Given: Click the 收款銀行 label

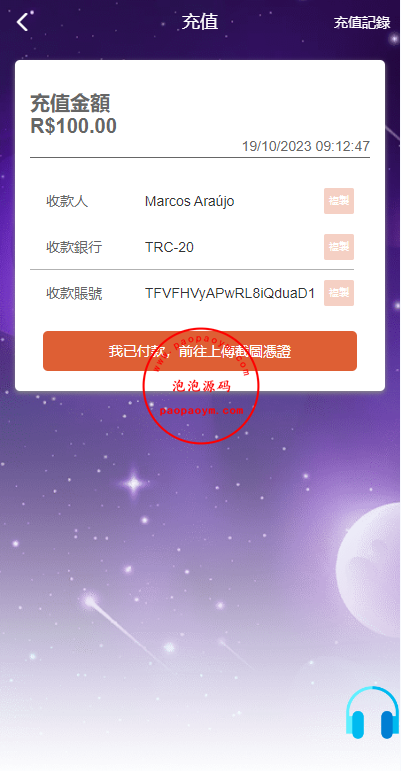Looking at the screenshot, I should click(74, 247).
